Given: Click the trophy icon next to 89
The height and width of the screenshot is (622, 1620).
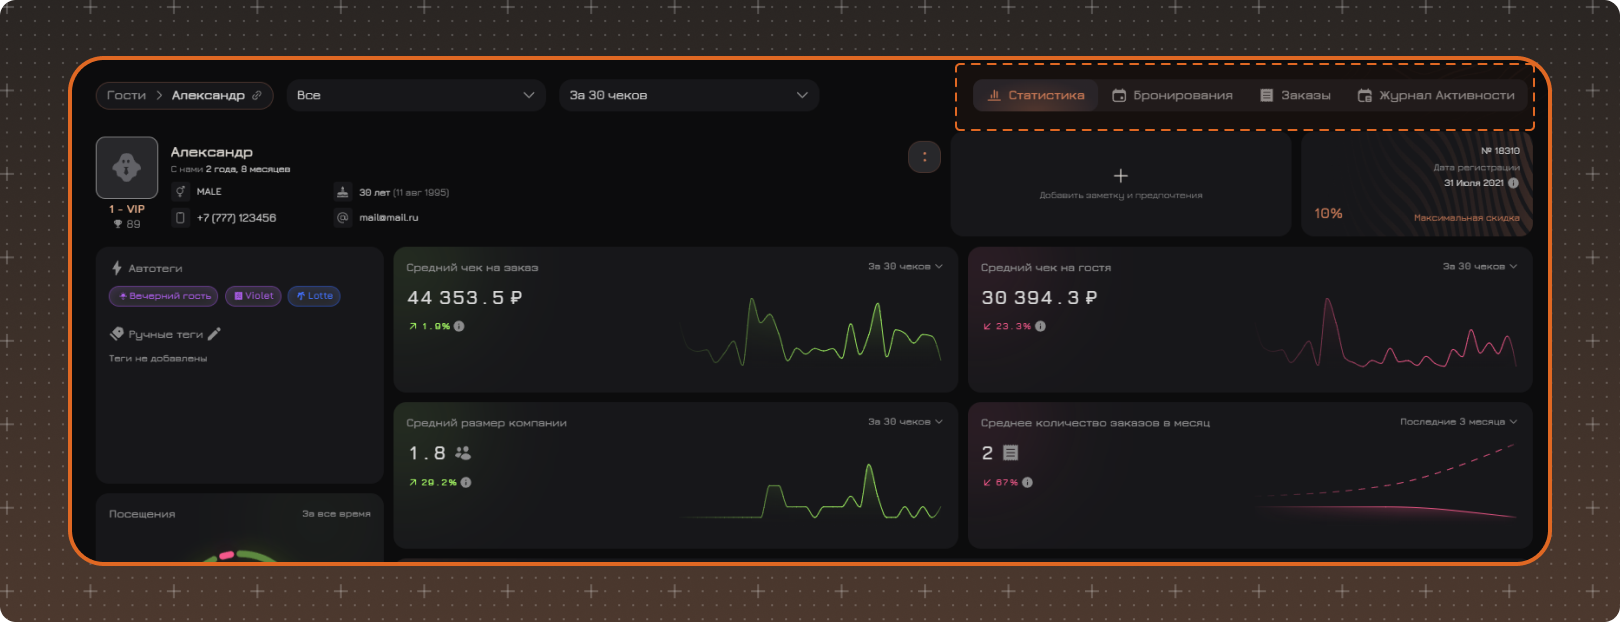Looking at the screenshot, I should coord(118,224).
